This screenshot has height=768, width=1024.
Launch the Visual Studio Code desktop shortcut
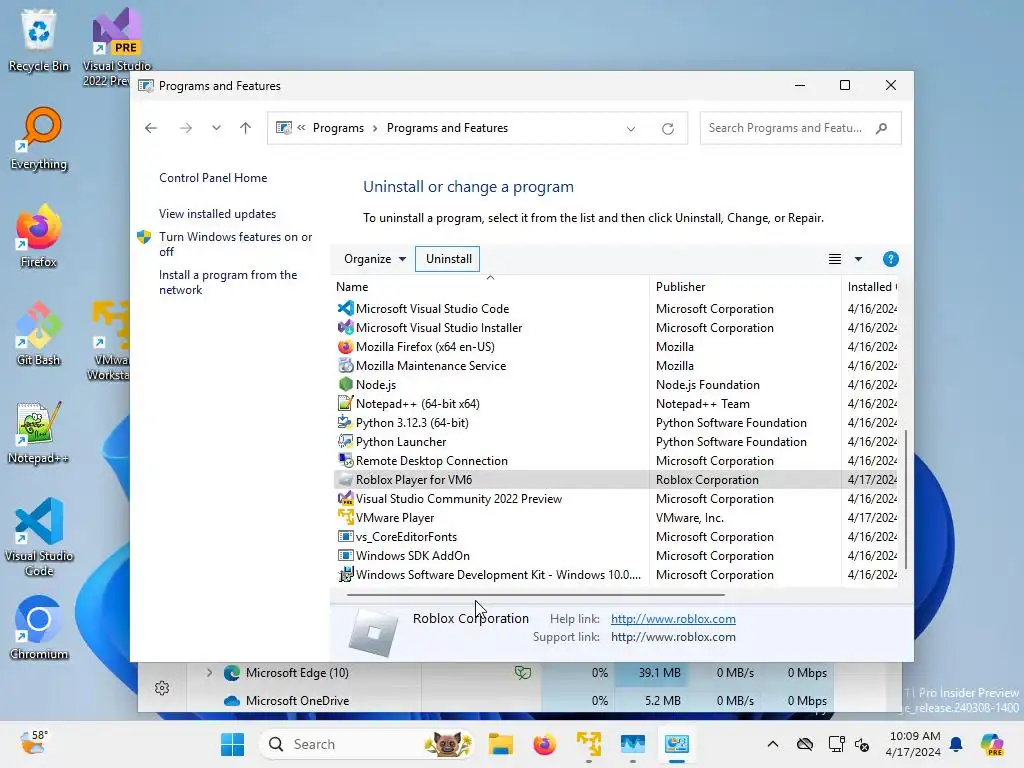(x=39, y=537)
